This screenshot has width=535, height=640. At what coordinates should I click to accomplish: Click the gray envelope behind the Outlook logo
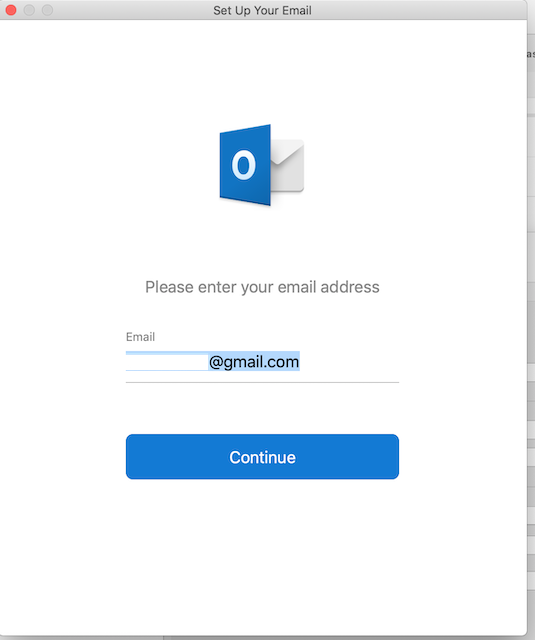pos(288,165)
